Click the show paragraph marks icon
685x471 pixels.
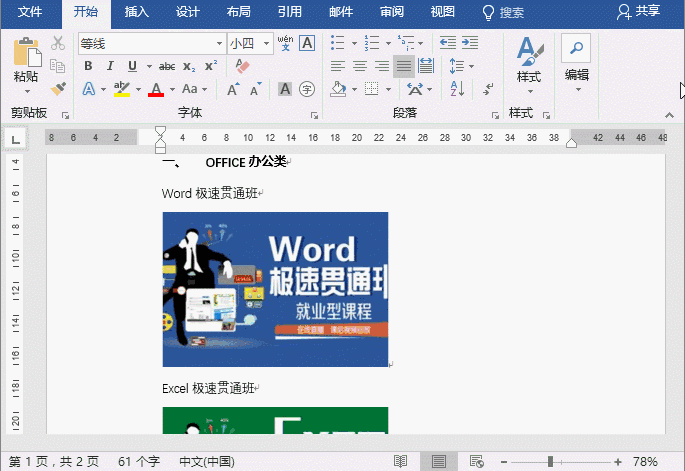coord(489,89)
